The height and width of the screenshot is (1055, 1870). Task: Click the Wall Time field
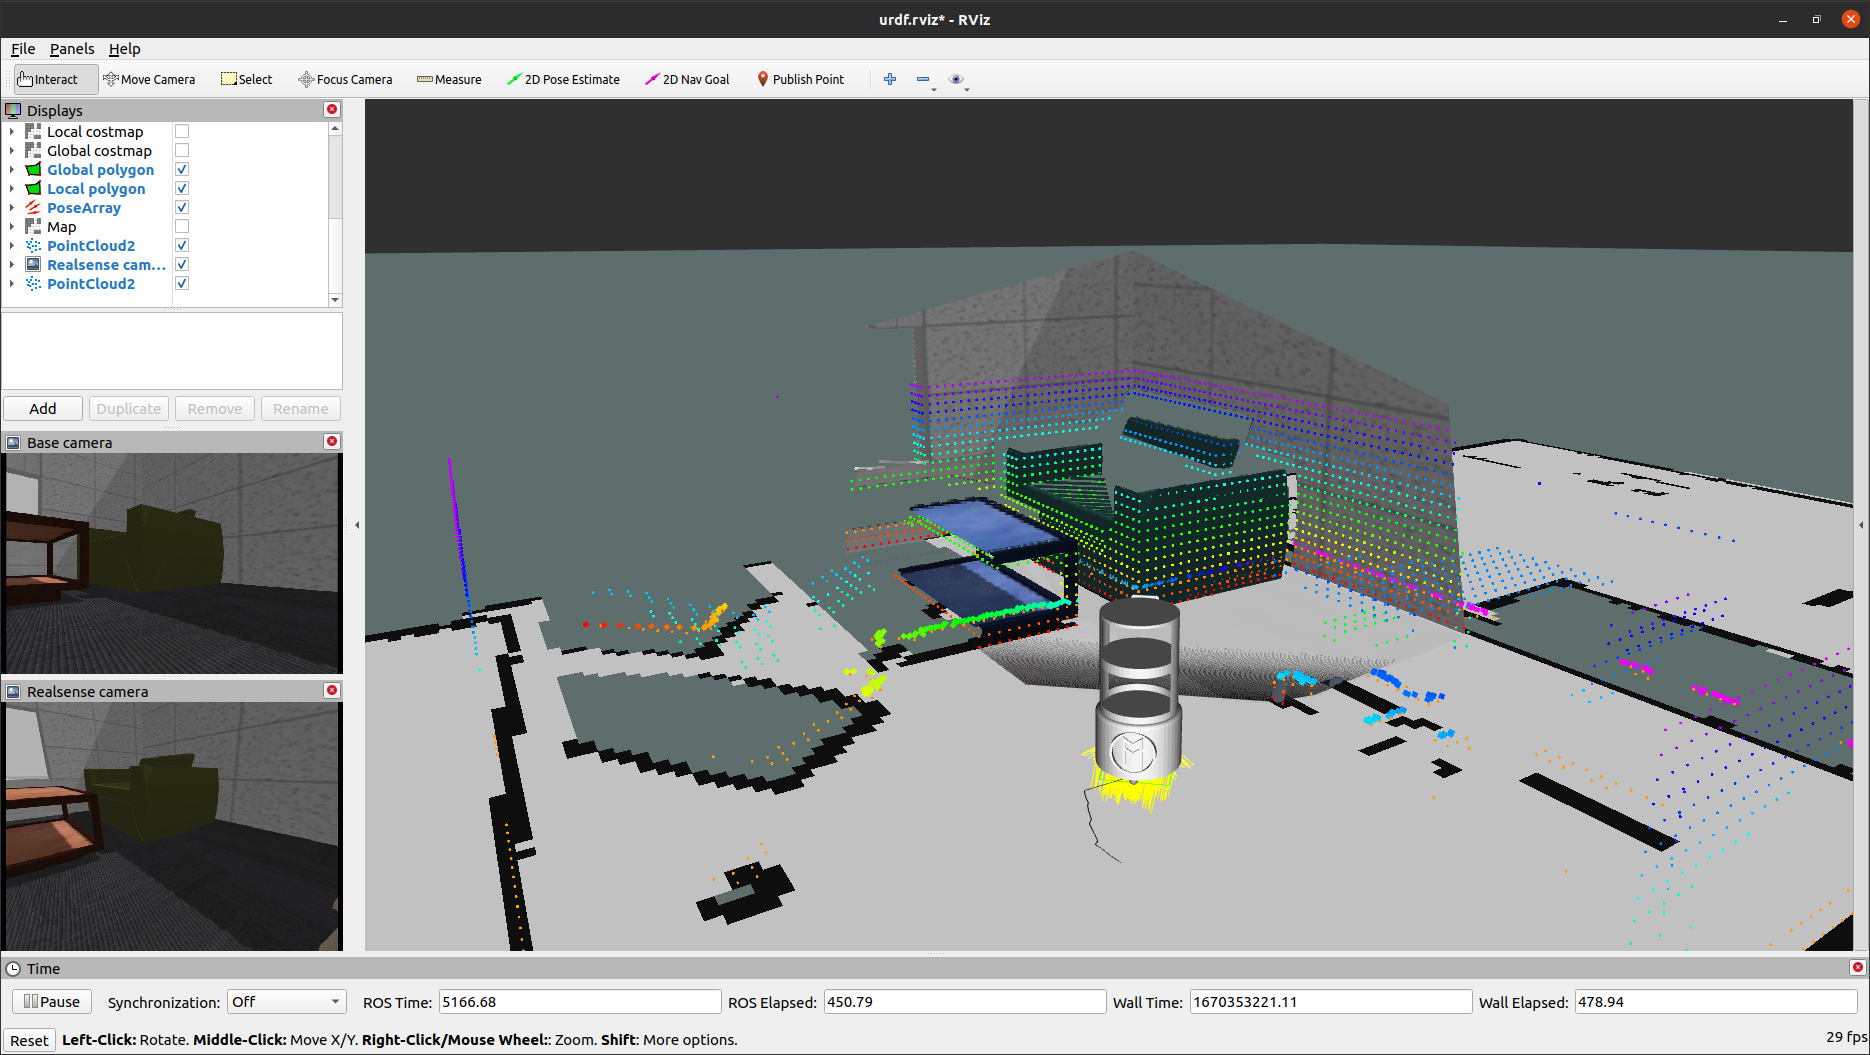[1331, 1001]
